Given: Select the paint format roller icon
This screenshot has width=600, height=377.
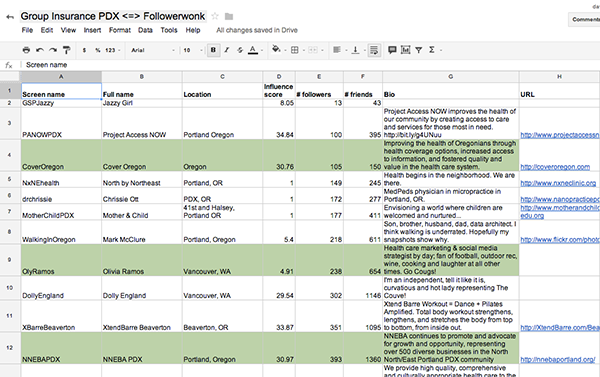Looking at the screenshot, I should click(67, 50).
